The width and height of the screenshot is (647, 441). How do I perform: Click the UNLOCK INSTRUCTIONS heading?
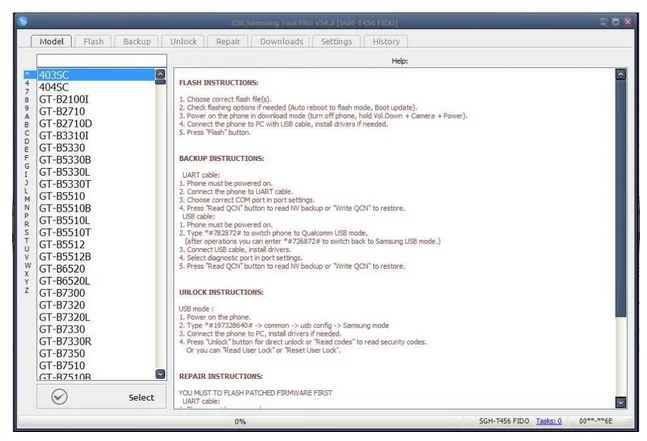[x=221, y=292]
